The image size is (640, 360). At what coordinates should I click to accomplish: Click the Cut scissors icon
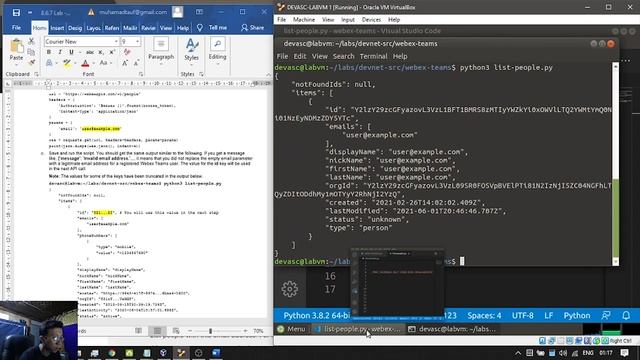click(31, 41)
